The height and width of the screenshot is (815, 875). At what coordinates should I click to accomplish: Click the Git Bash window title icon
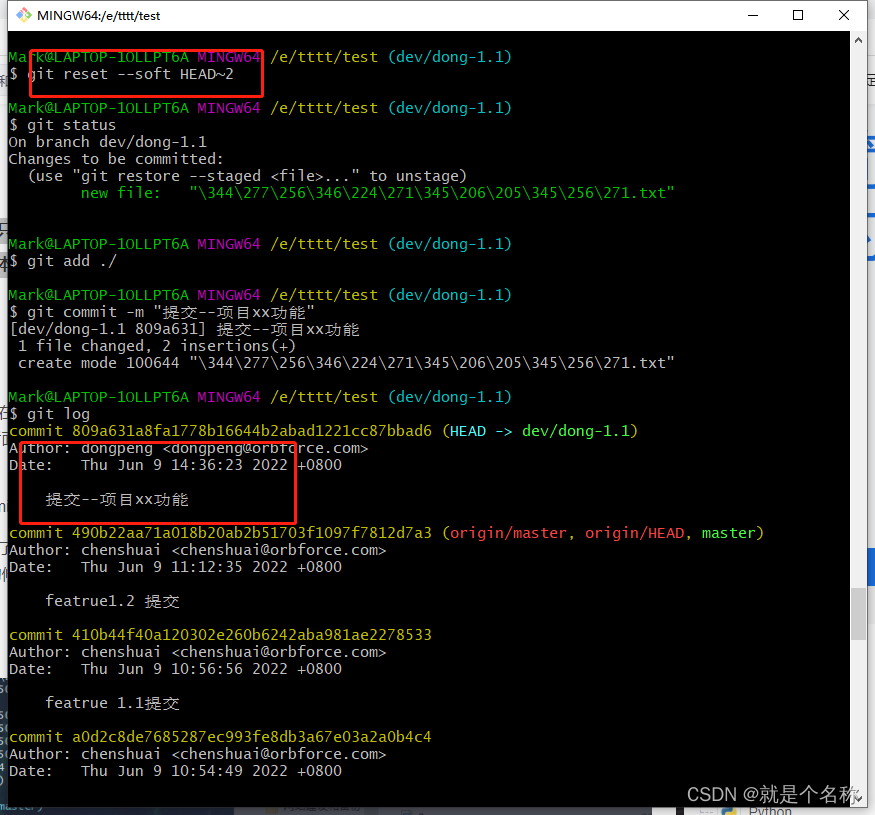pos(23,15)
